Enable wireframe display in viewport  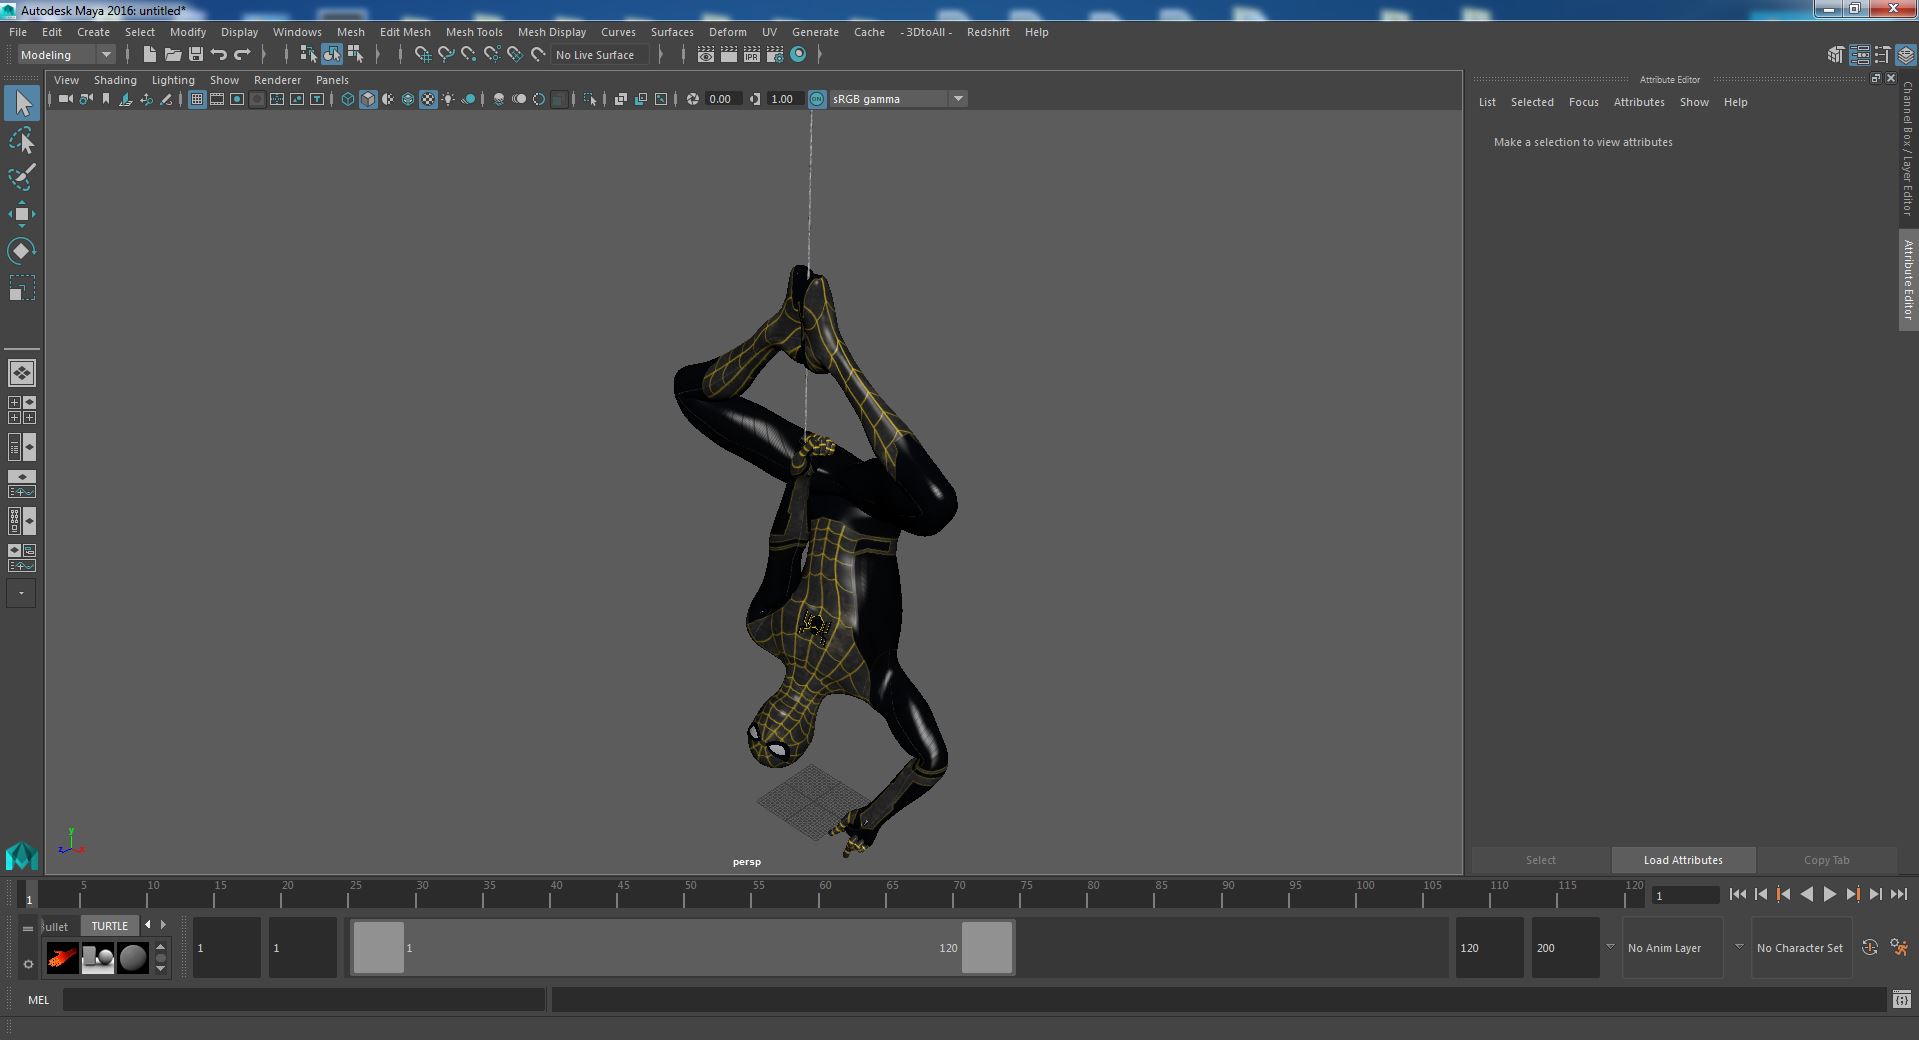(348, 99)
